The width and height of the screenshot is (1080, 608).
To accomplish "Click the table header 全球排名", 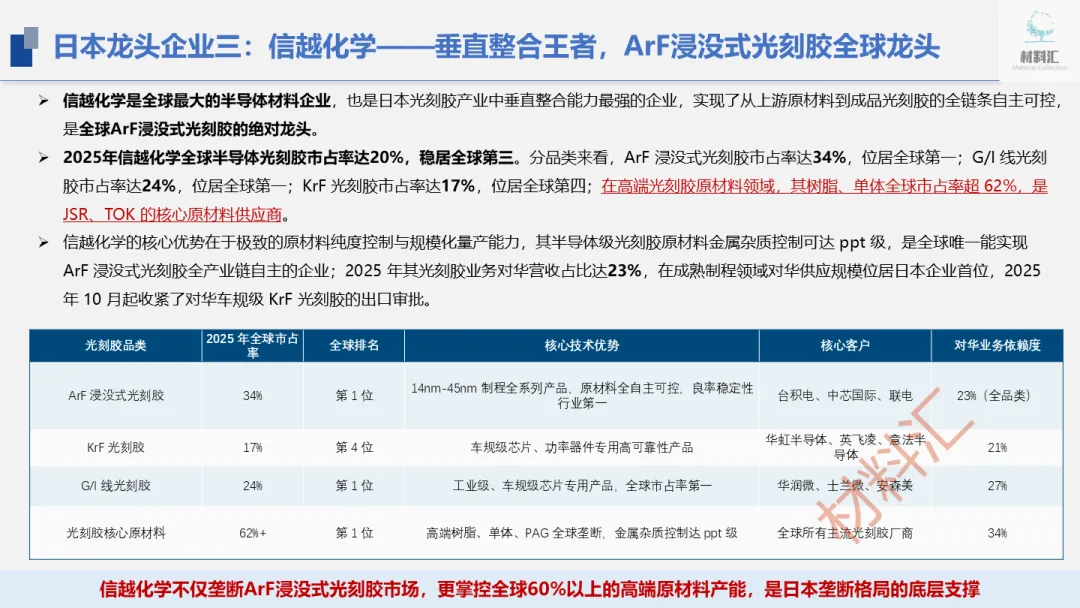I will coord(354,345).
